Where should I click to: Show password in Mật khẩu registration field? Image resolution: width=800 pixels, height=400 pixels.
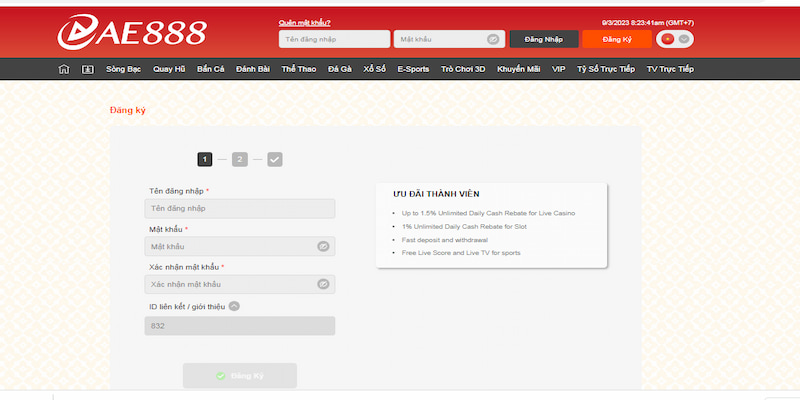pos(323,246)
